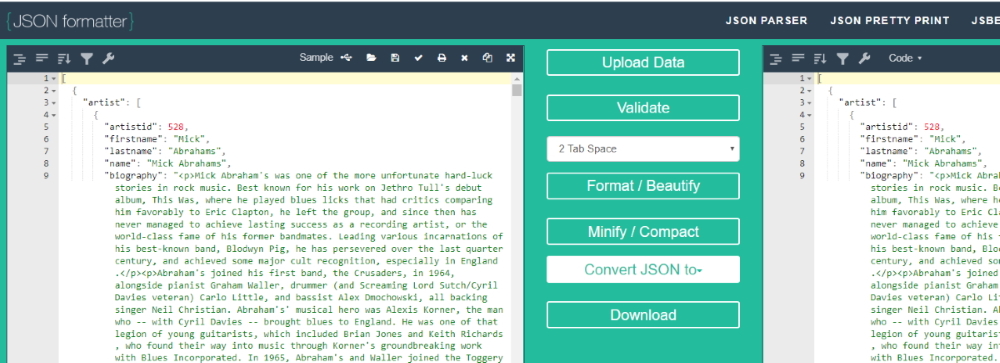Click "lastname": "Abrahams" line in left editor
The width and height of the screenshot is (1000, 363).
coord(165,151)
